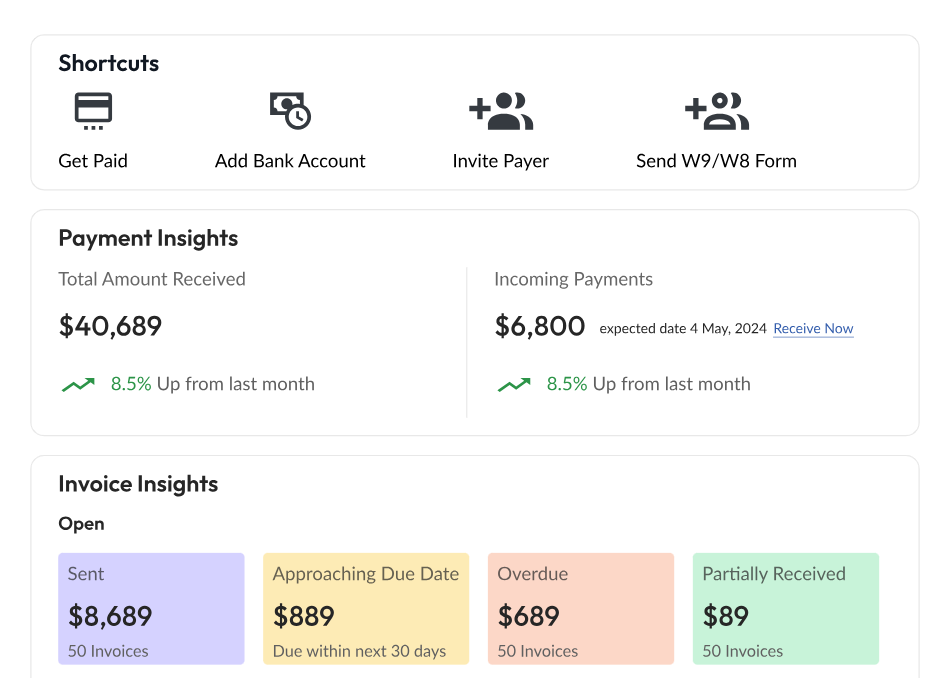Click the Get Paid shortcut label
Viewport: 949px width, 678px height.
click(x=93, y=160)
